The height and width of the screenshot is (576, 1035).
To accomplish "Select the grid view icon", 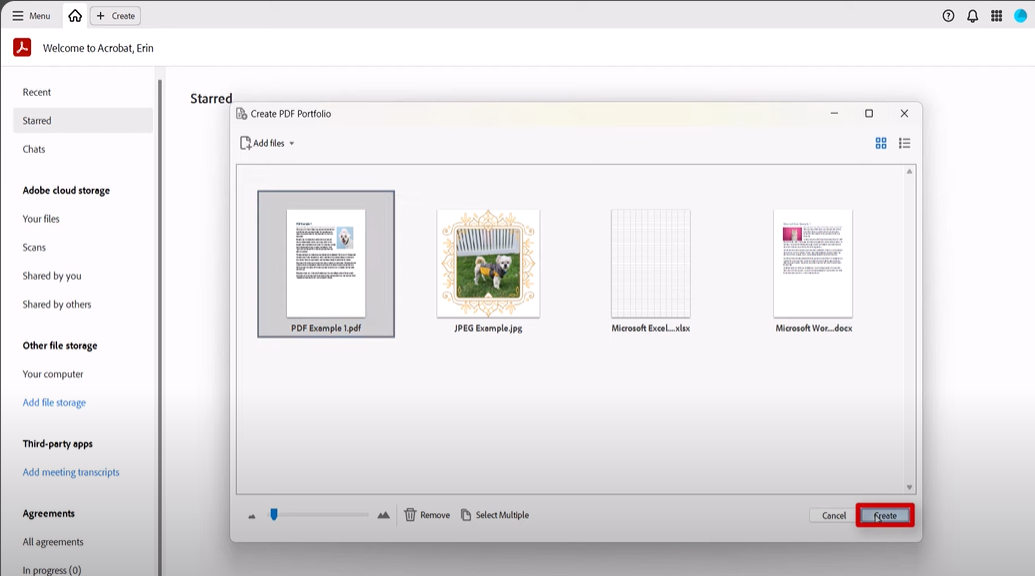I will coord(881,143).
